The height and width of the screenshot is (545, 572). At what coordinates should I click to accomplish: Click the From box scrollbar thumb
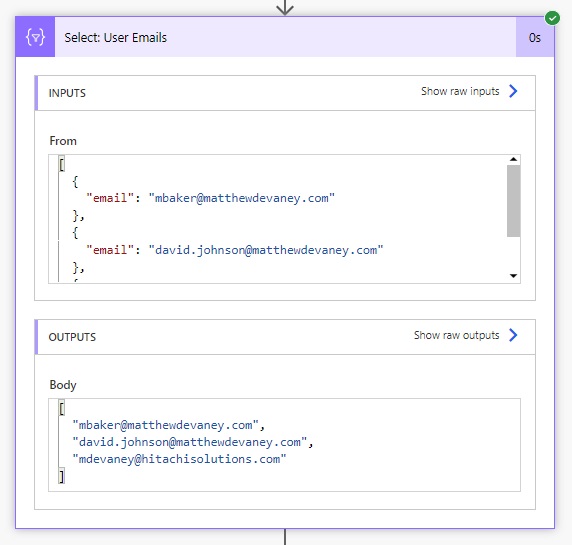(x=513, y=201)
